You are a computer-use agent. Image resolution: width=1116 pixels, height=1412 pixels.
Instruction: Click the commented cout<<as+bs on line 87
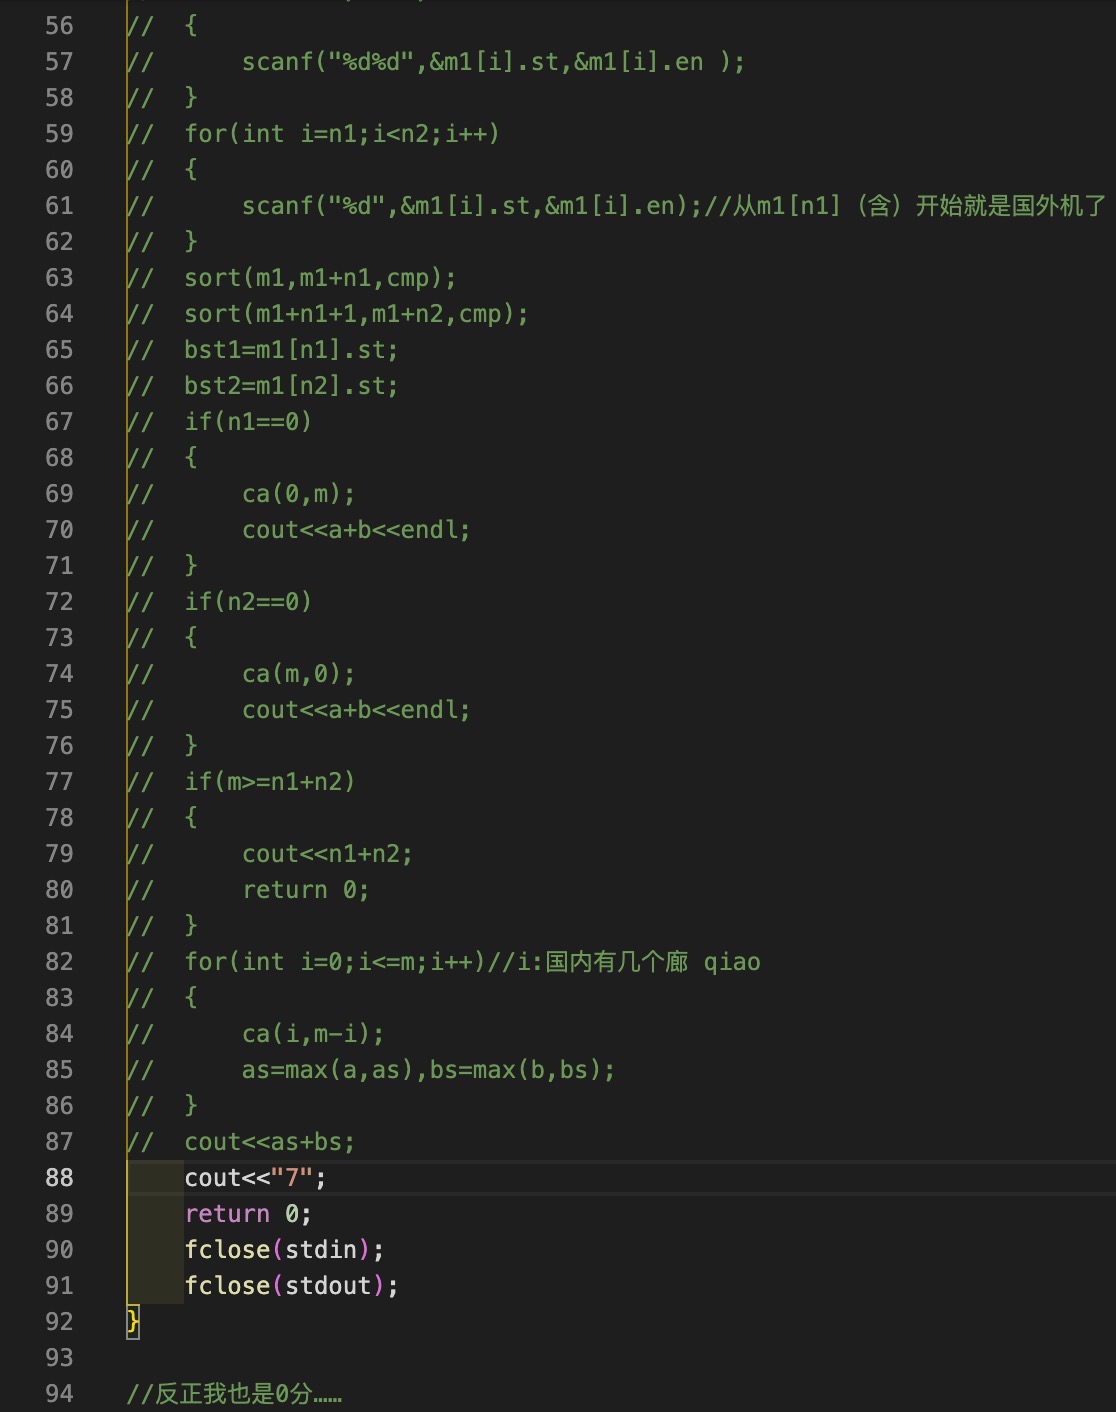click(269, 1142)
